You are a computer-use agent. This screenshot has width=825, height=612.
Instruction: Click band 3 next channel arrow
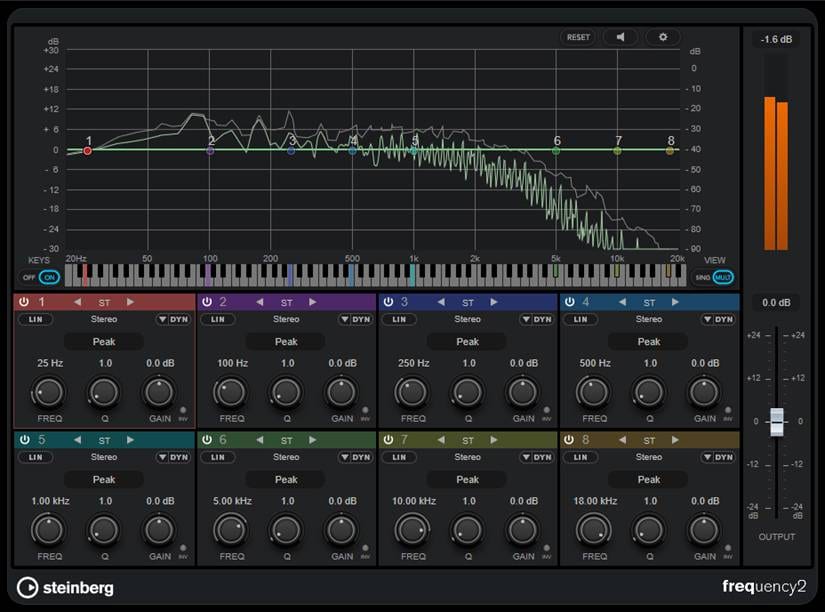(x=494, y=302)
